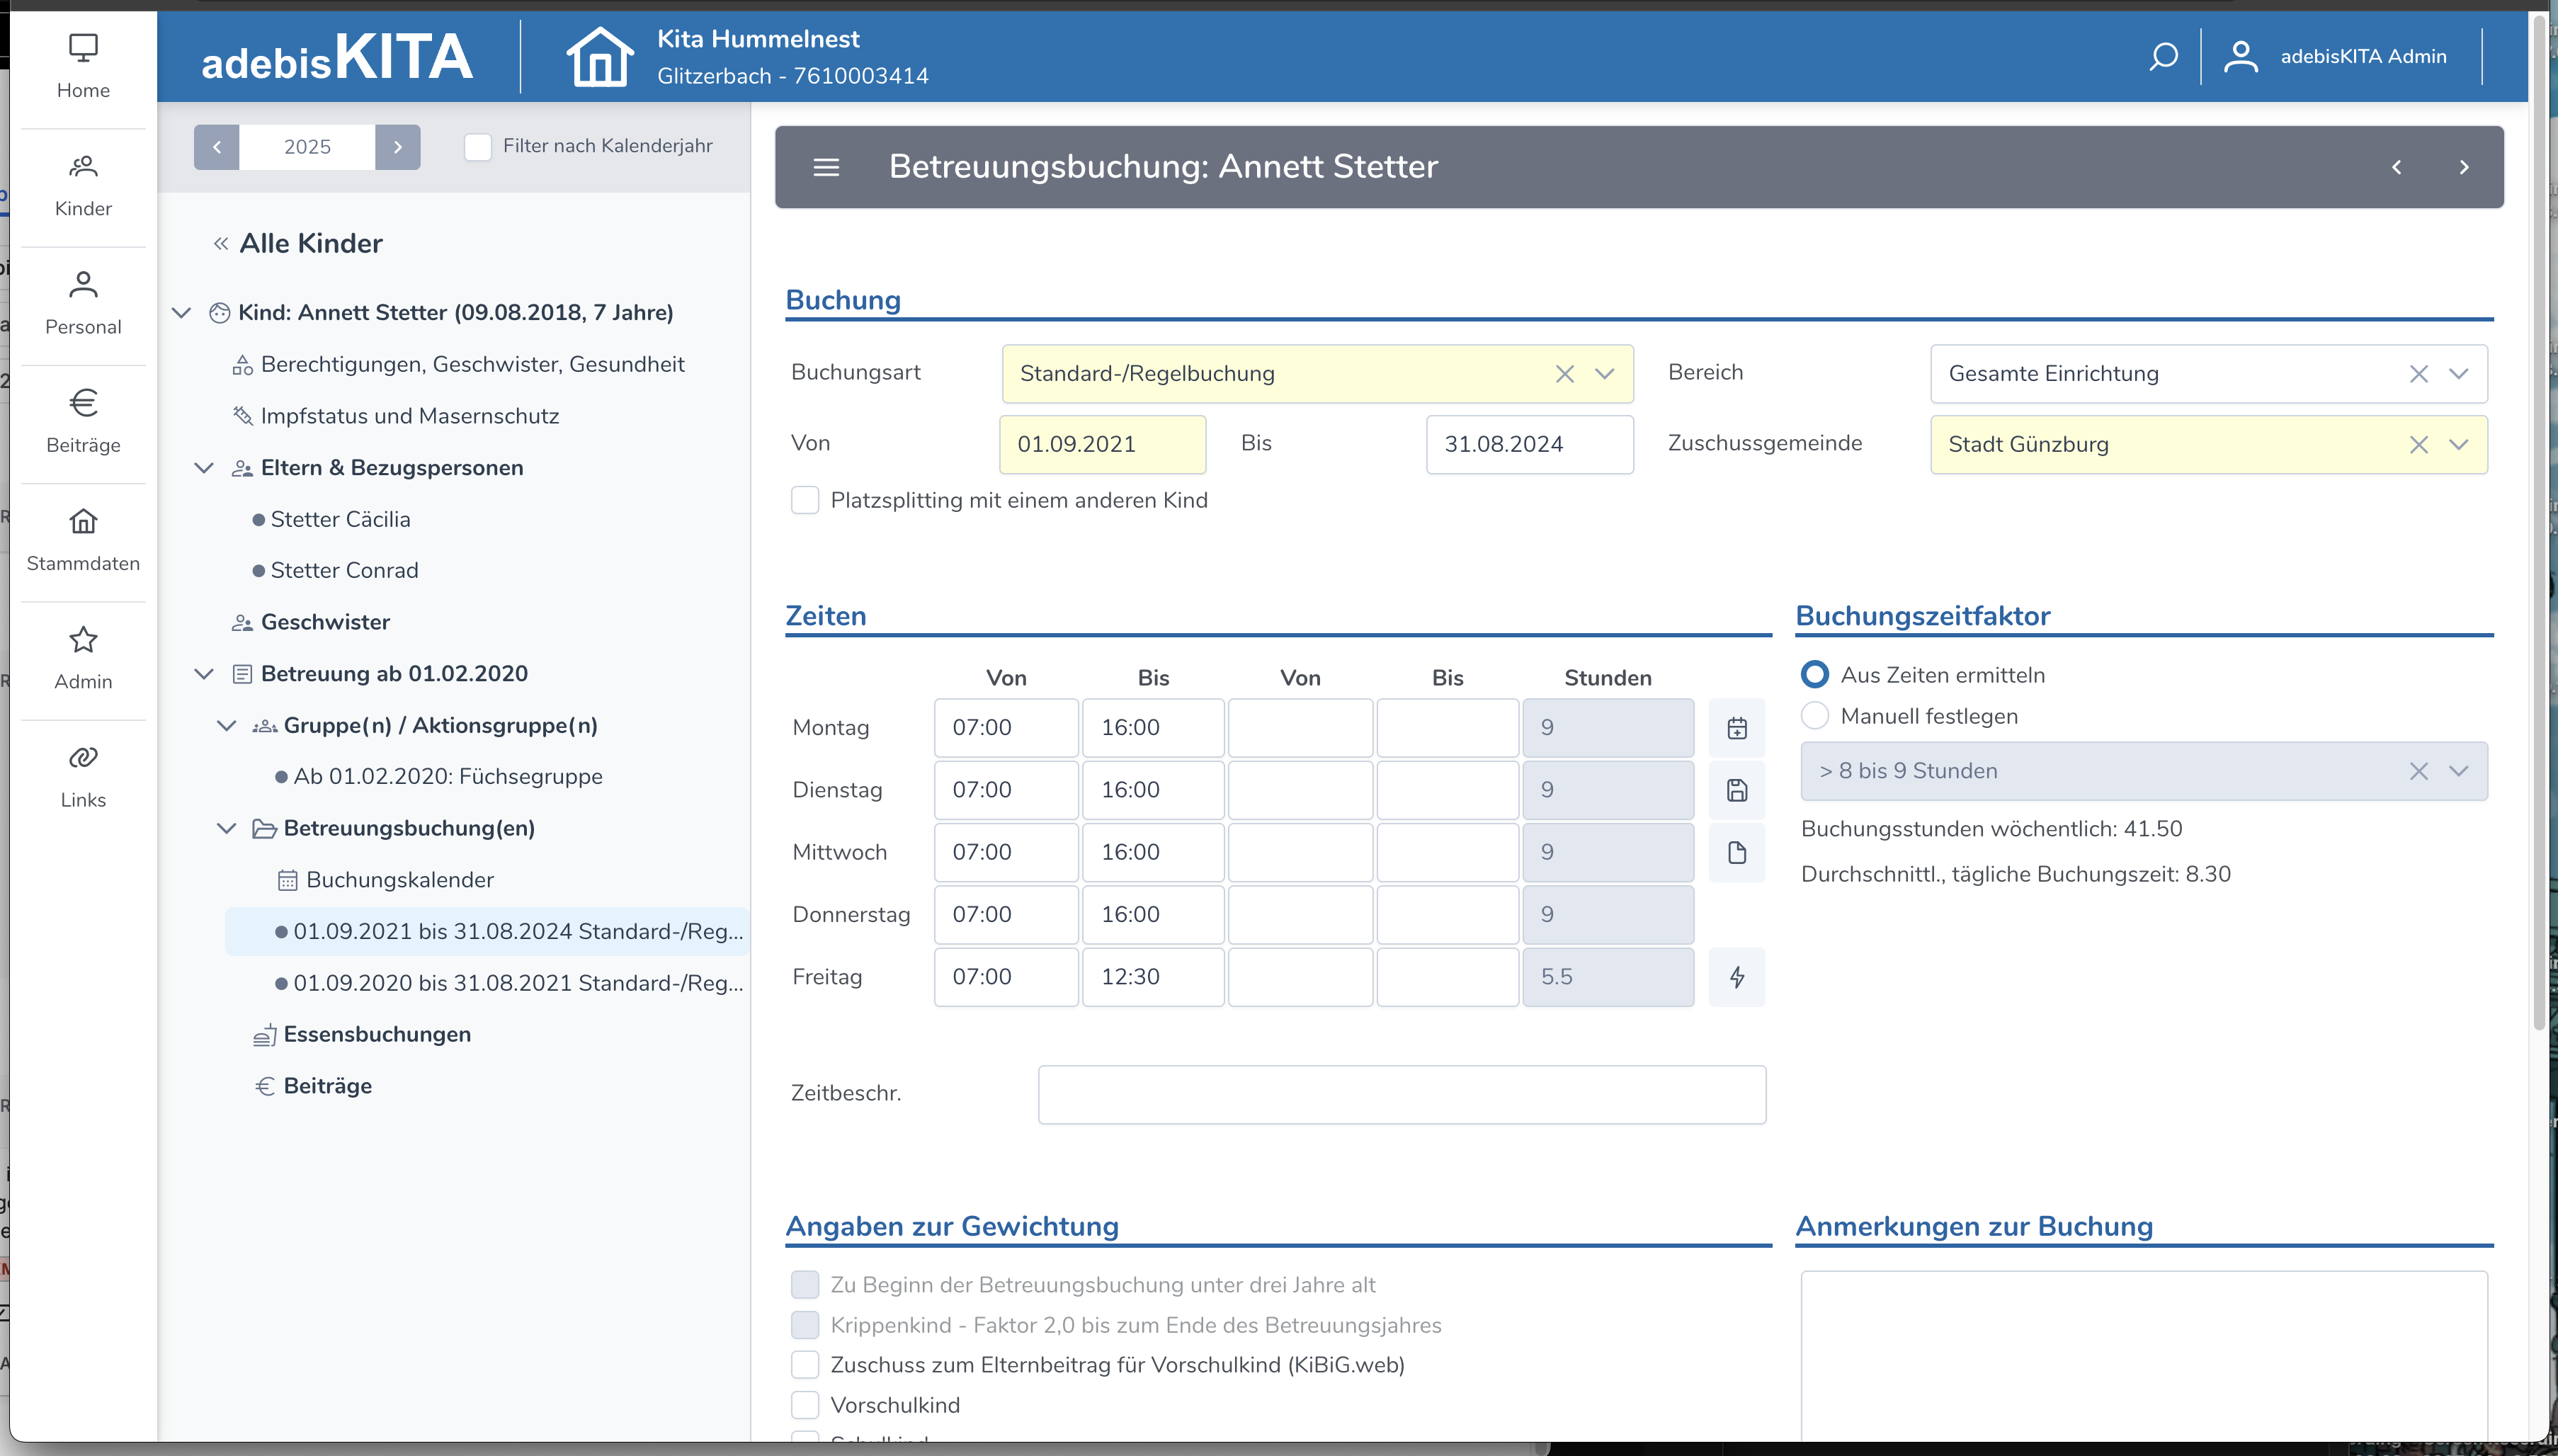Open Kinder in the left navigation
Viewport: 2558px width, 1456px height.
click(83, 184)
